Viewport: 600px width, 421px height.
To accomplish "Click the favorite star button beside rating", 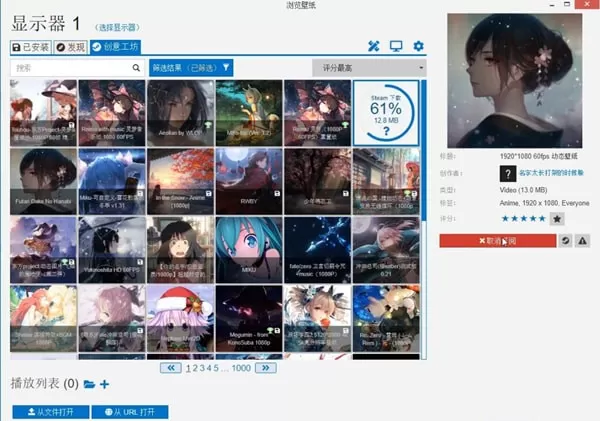I will pyautogui.click(x=557, y=219).
